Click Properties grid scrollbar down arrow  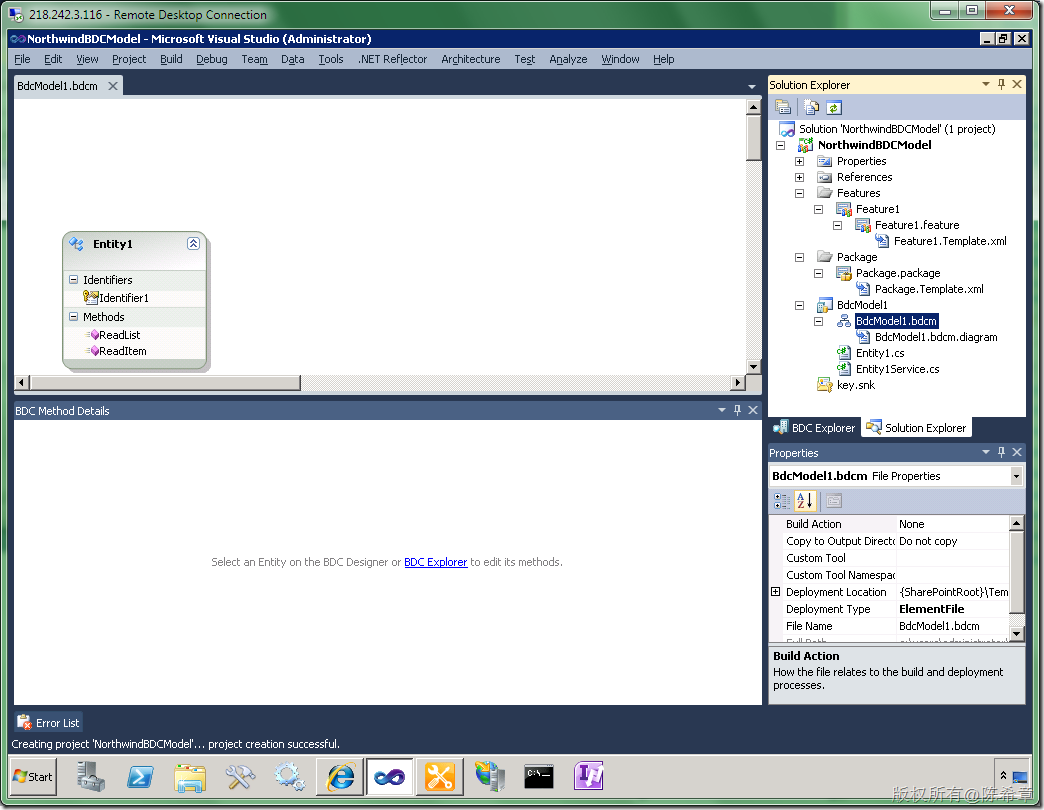point(1016,633)
